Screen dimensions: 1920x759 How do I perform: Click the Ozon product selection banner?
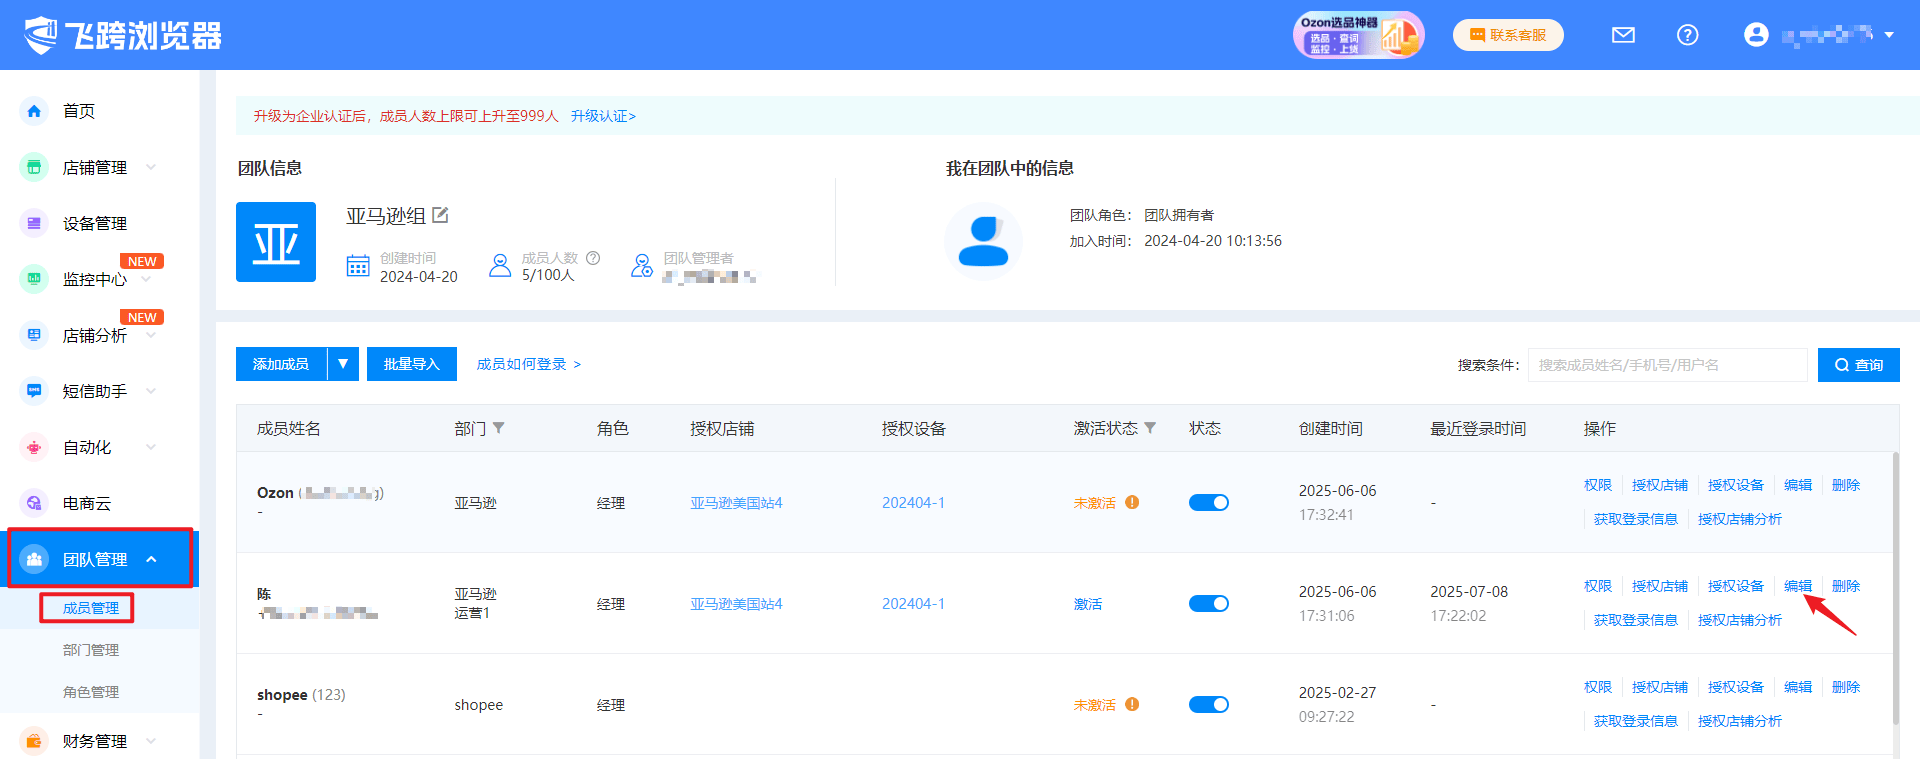[x=1357, y=35]
